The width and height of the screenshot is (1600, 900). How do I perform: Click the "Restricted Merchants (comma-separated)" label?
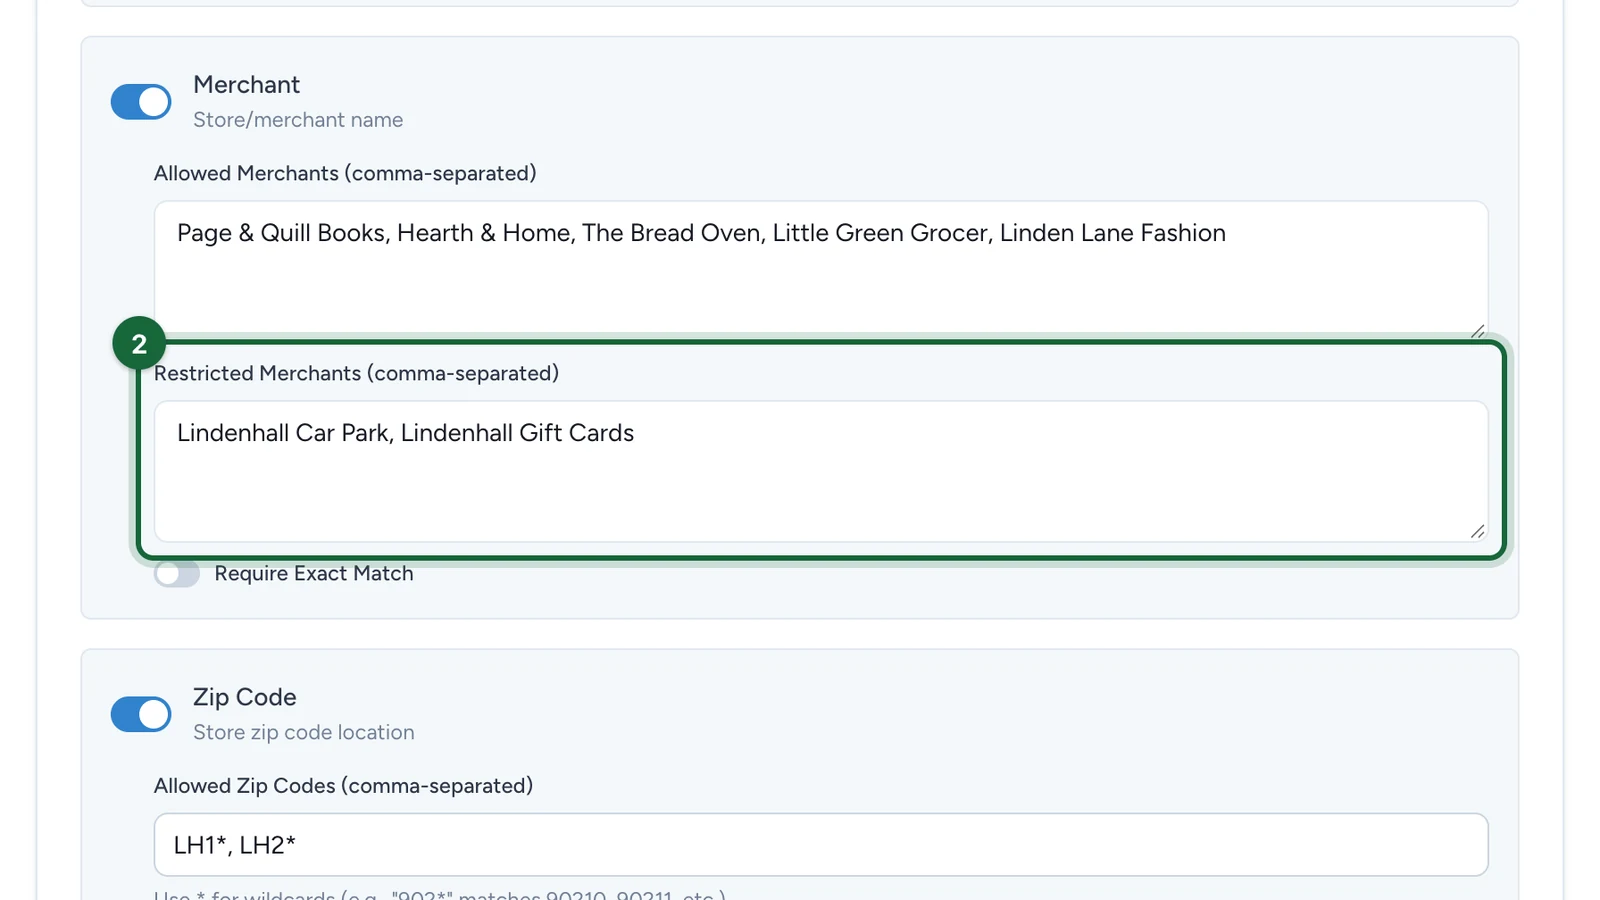coord(357,373)
